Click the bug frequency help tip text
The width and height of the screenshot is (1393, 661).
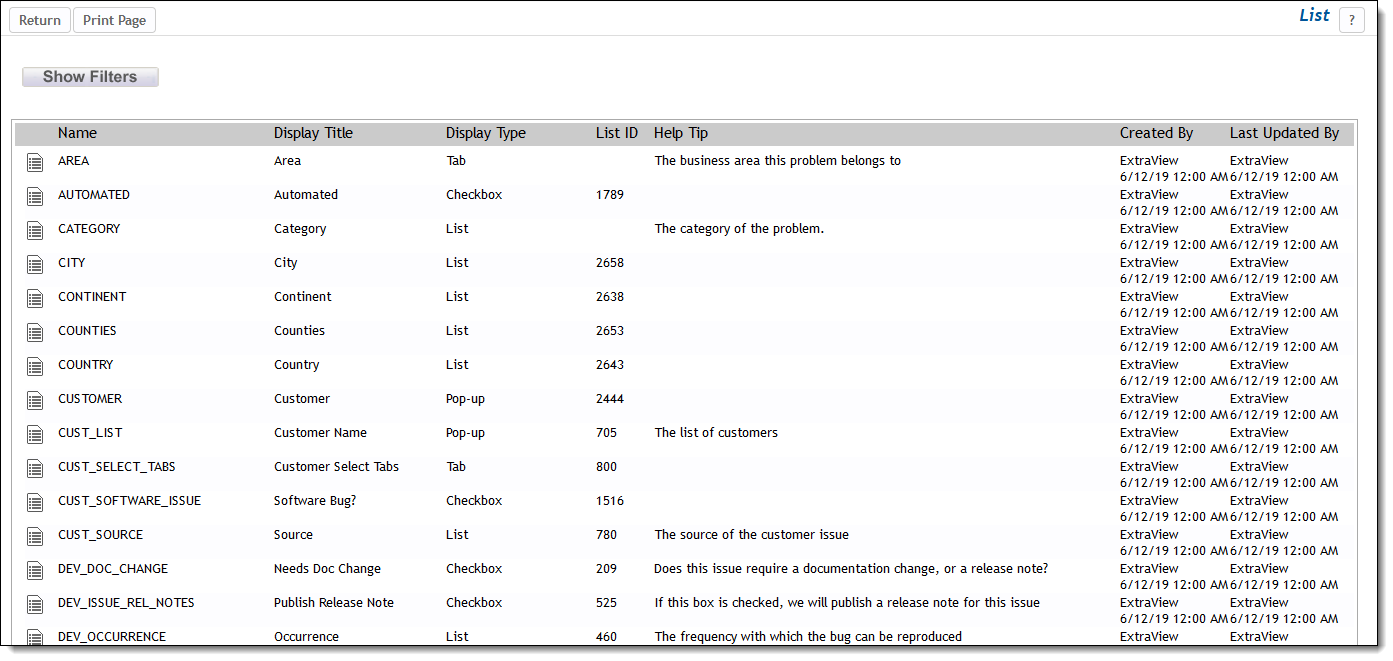pyautogui.click(x=808, y=636)
